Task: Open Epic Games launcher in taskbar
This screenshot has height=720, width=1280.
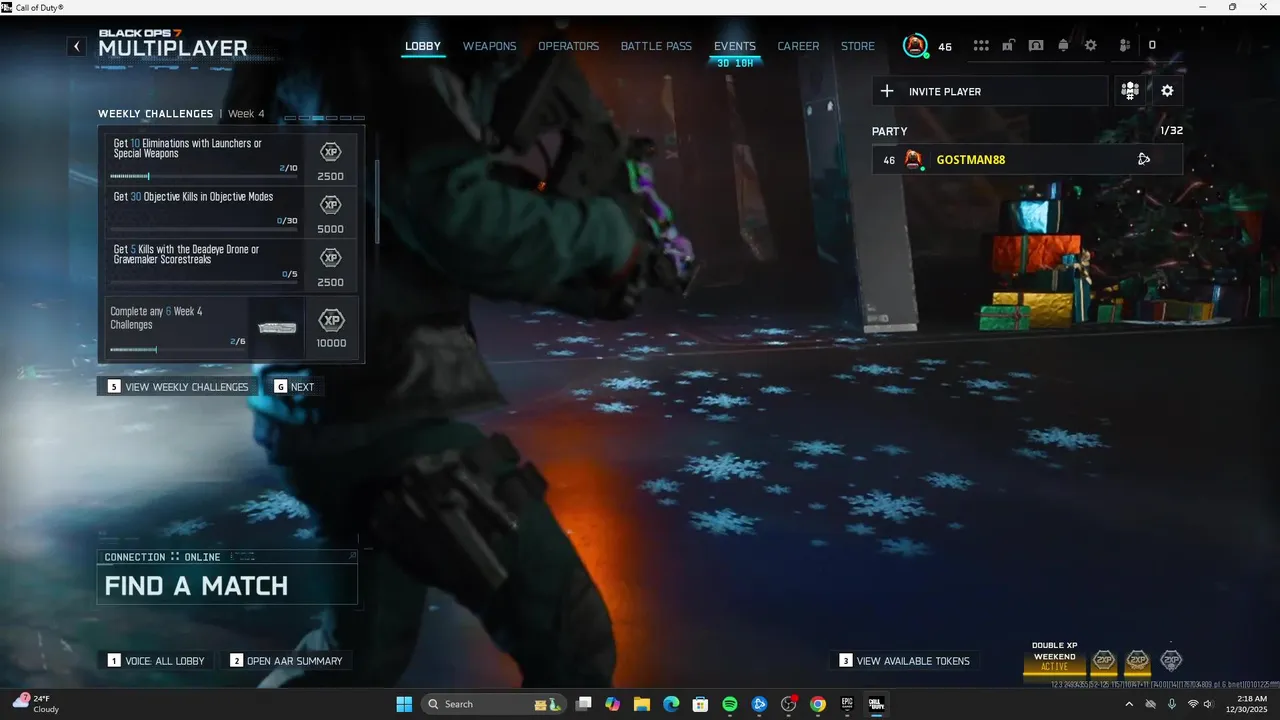Action: tap(847, 704)
